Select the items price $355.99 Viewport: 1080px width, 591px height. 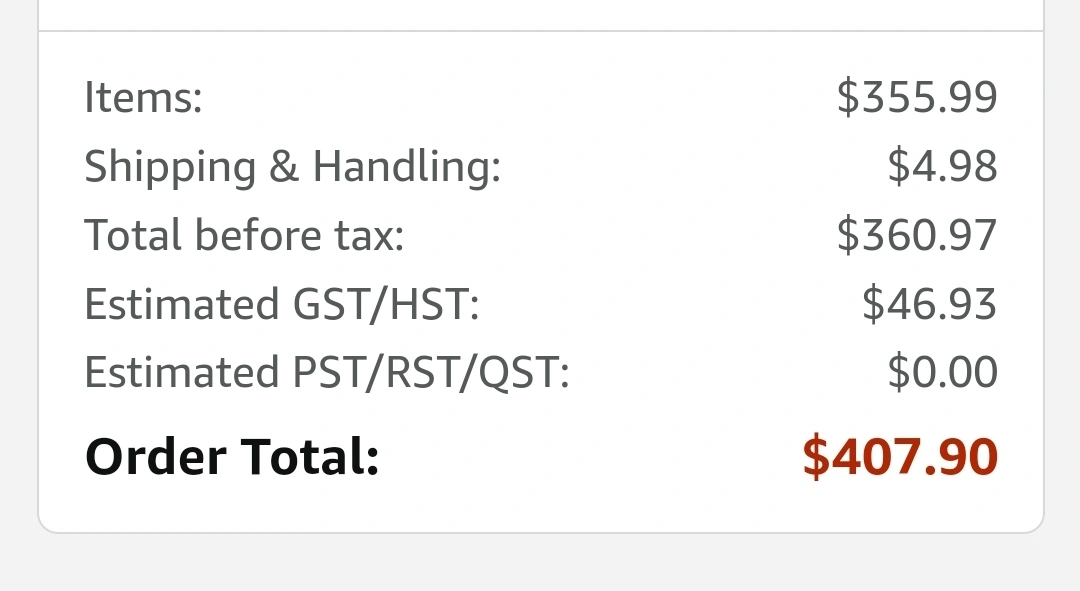click(x=917, y=97)
